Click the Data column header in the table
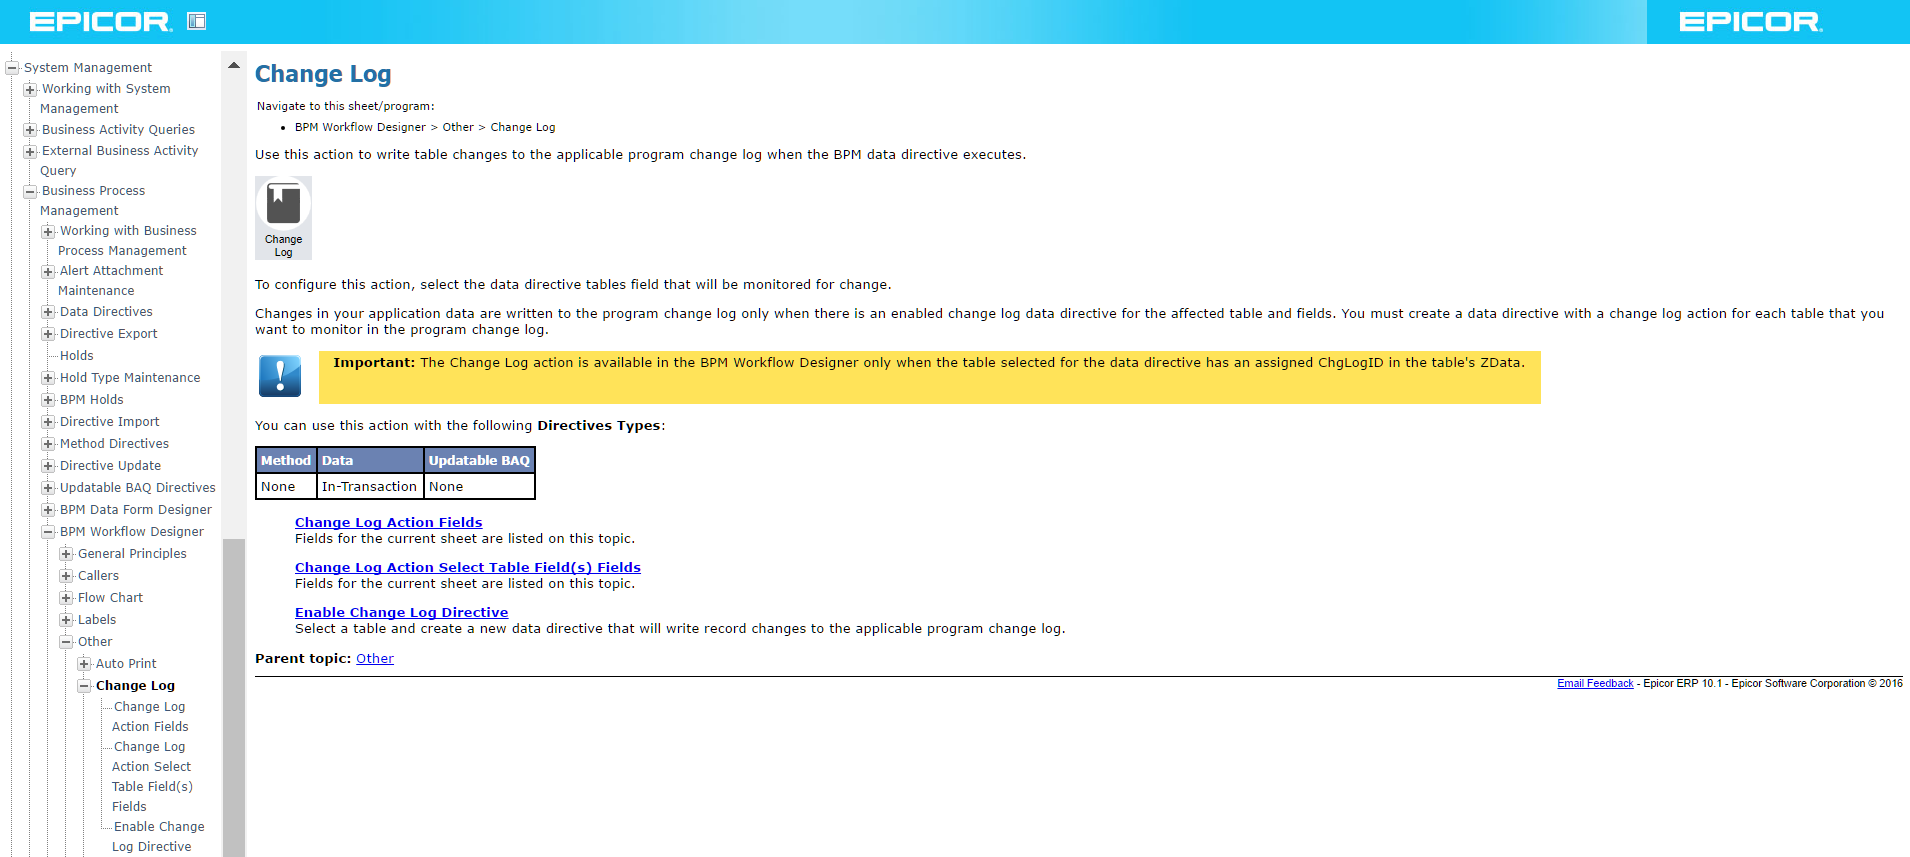 pos(371,461)
